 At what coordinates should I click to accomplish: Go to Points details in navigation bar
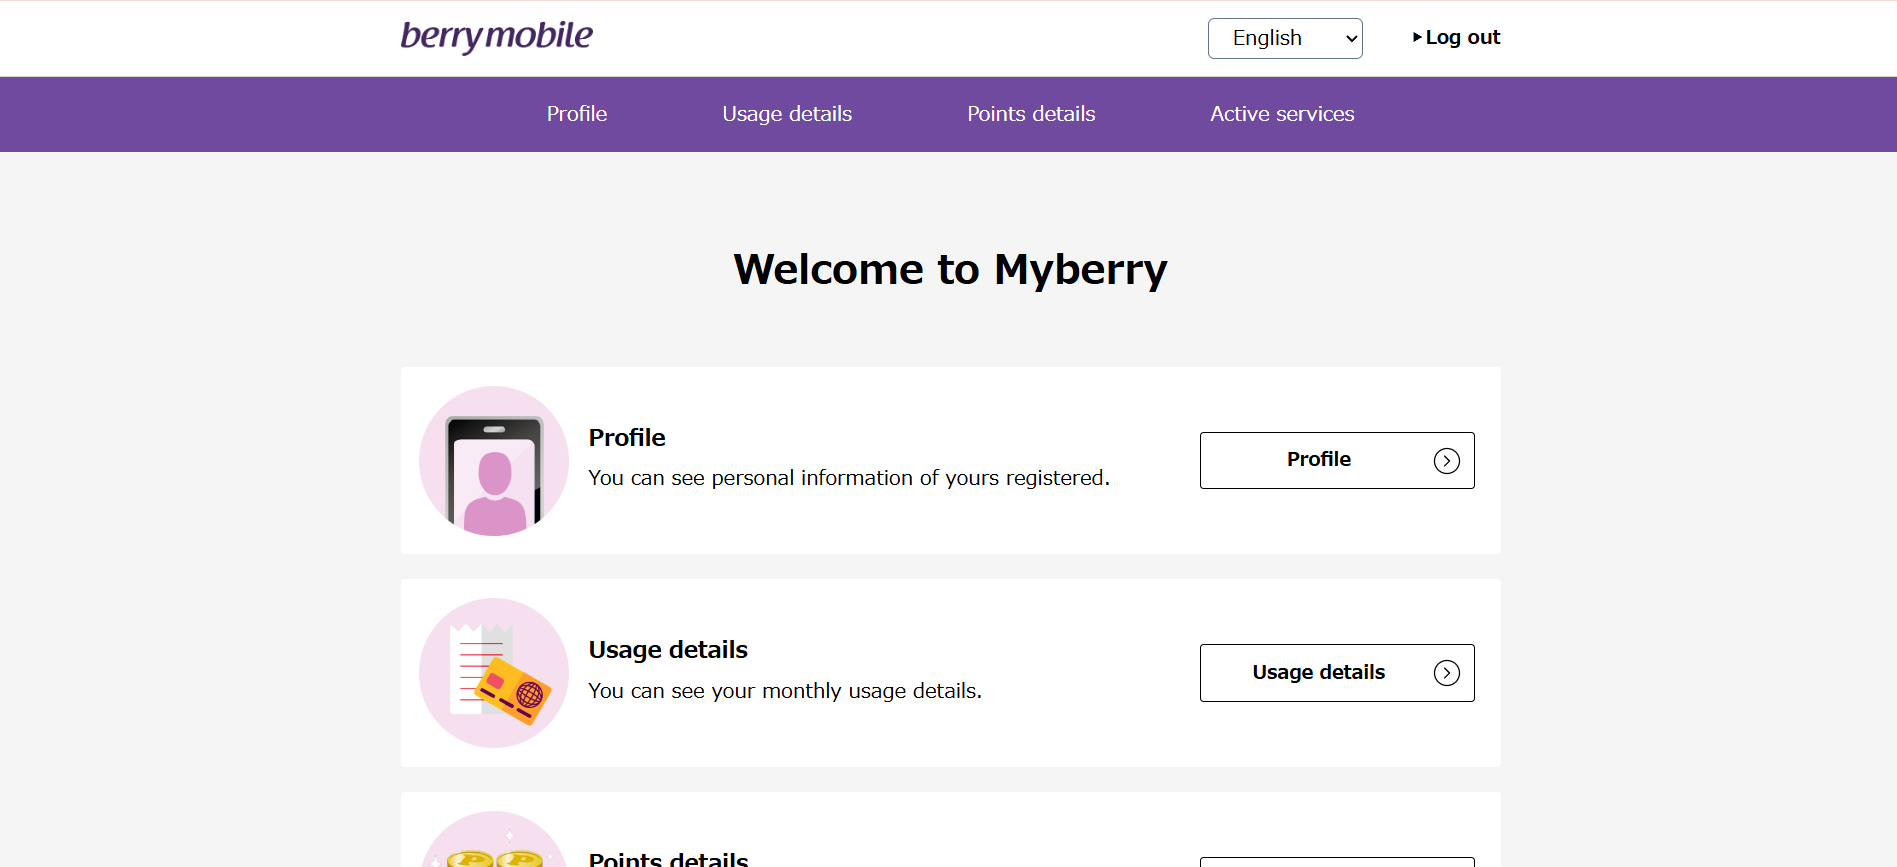1031,114
